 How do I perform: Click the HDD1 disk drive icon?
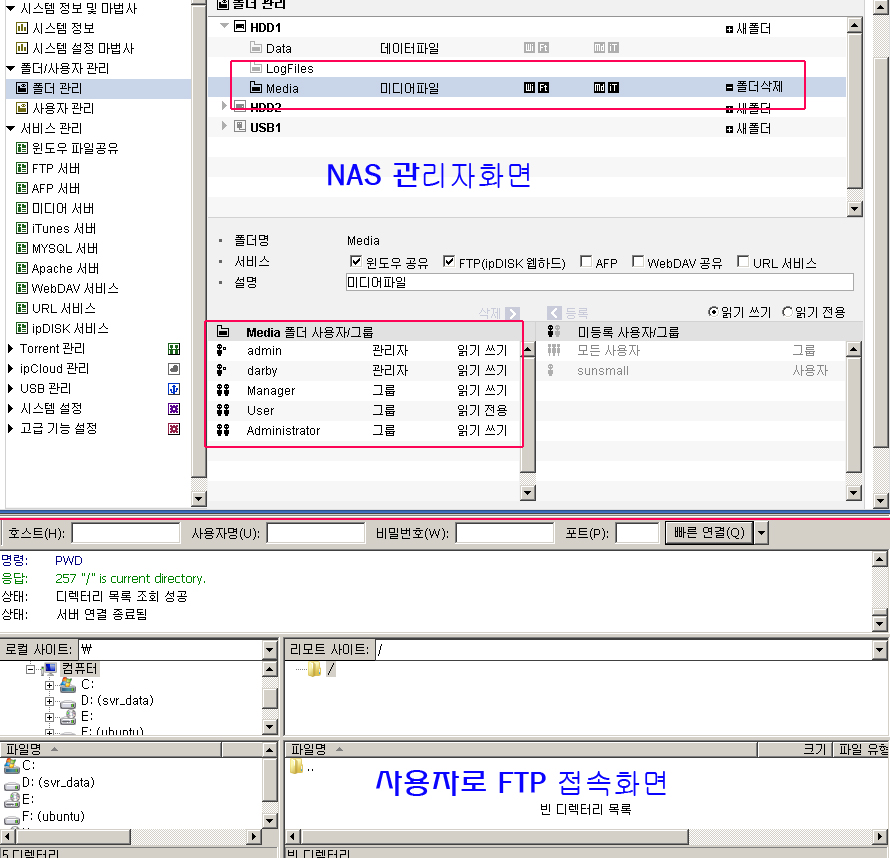pyautogui.click(x=240, y=27)
